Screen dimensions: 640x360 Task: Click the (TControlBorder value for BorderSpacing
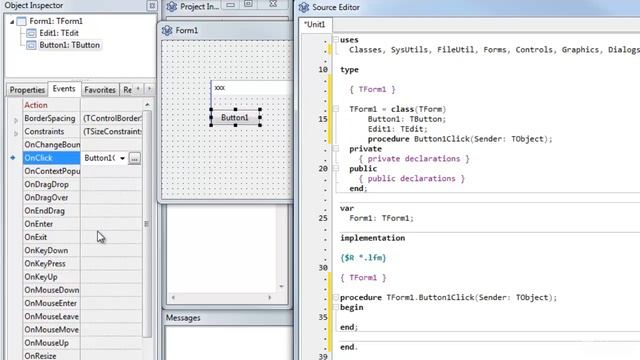pyautogui.click(x=112, y=118)
